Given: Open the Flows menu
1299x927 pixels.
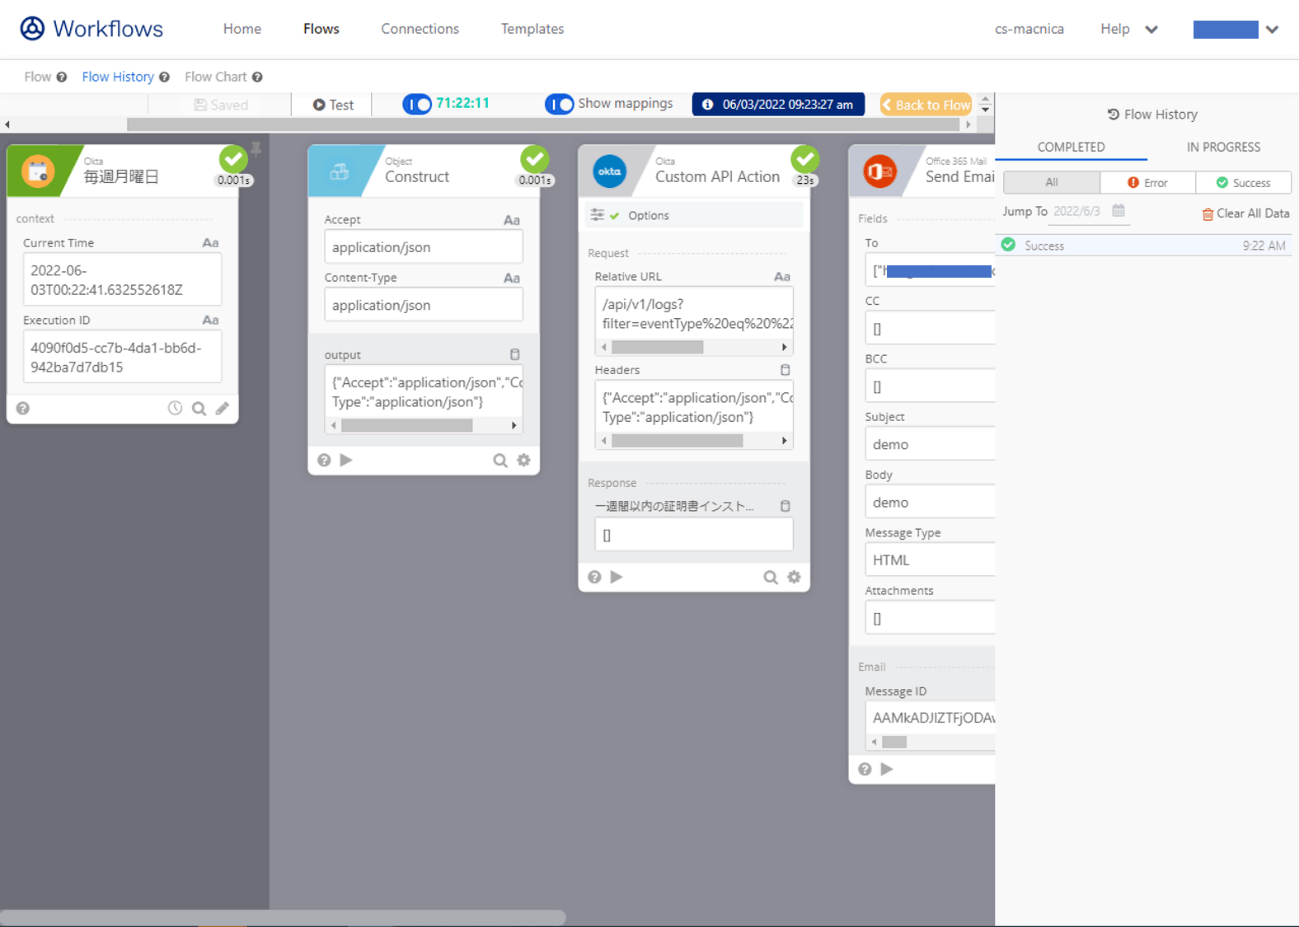Looking at the screenshot, I should (x=321, y=29).
